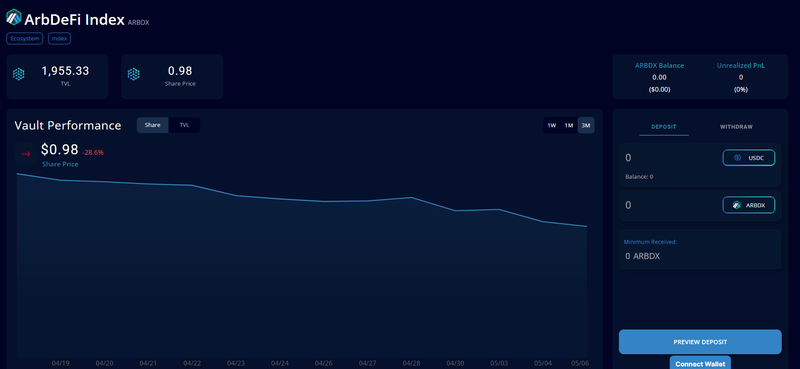Image resolution: width=800 pixels, height=369 pixels.
Task: Click the Minimum Received label
Action: tap(651, 242)
